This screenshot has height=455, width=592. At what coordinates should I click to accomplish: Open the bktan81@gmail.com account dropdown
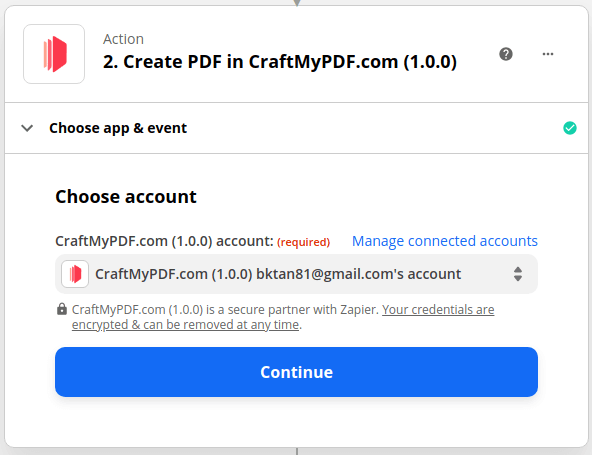(296, 274)
